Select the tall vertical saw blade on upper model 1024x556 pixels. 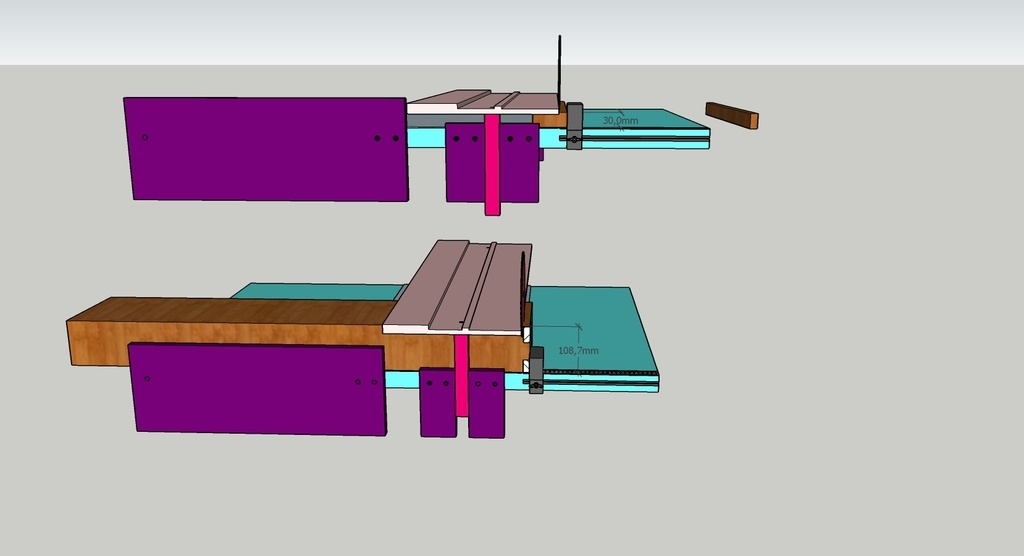(x=560, y=69)
